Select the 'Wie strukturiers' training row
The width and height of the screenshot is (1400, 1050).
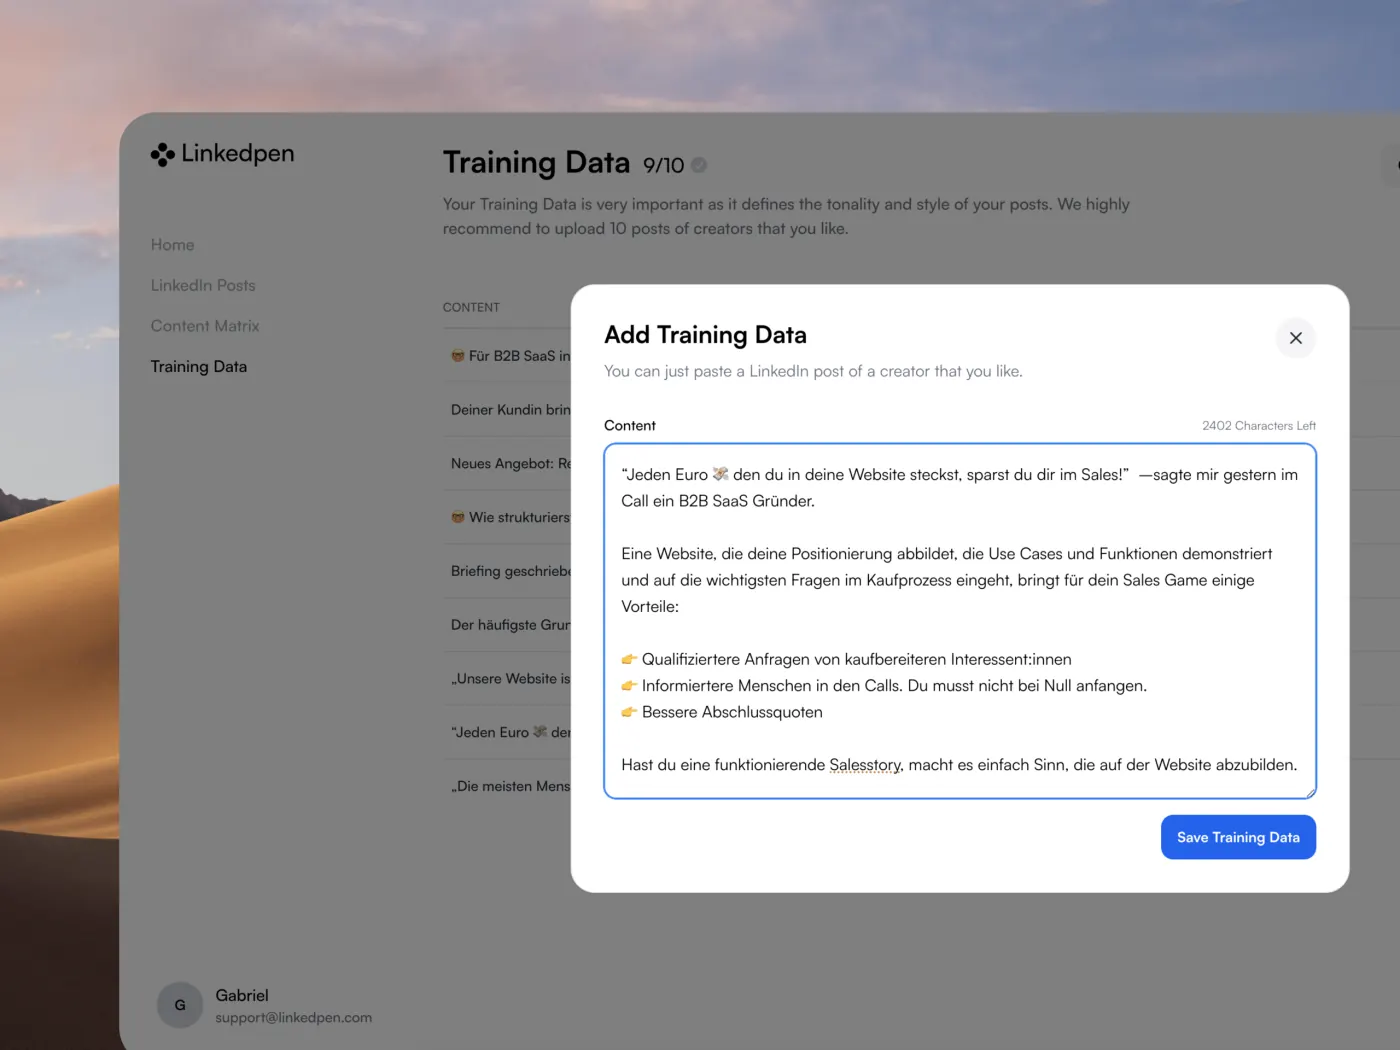tap(507, 517)
